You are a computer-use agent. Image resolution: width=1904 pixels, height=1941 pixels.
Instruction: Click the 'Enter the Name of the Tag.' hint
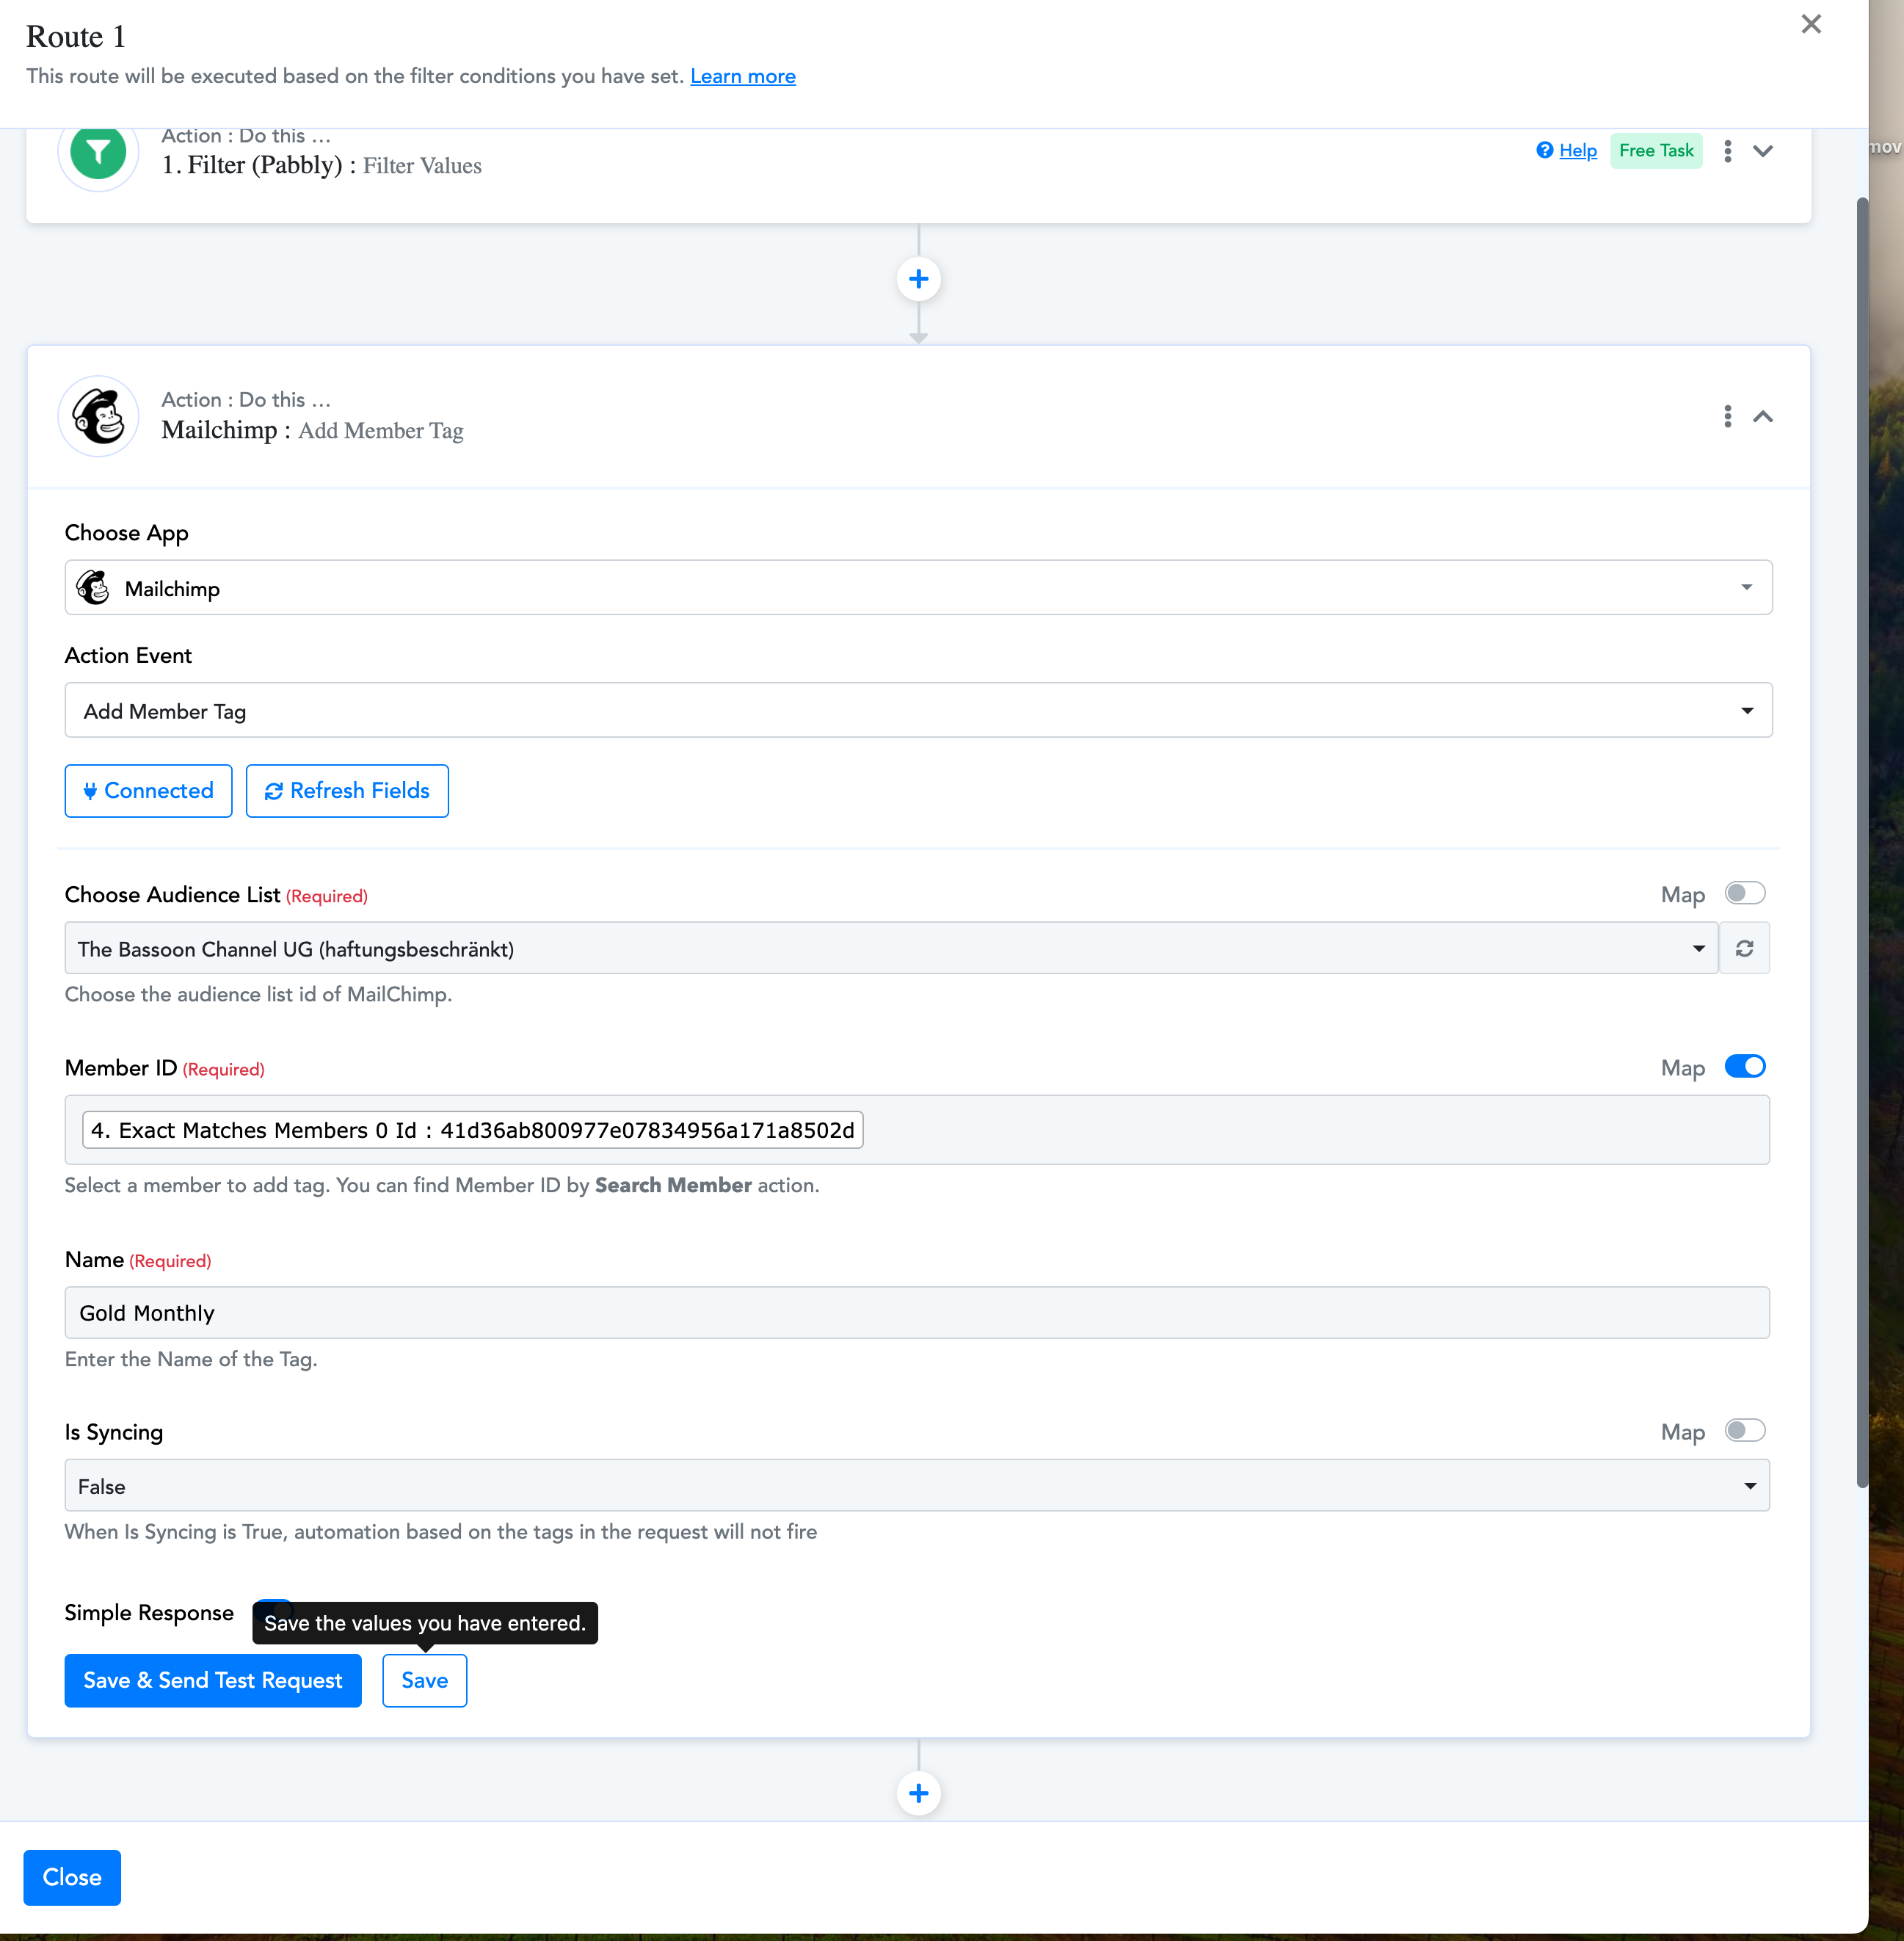point(191,1359)
